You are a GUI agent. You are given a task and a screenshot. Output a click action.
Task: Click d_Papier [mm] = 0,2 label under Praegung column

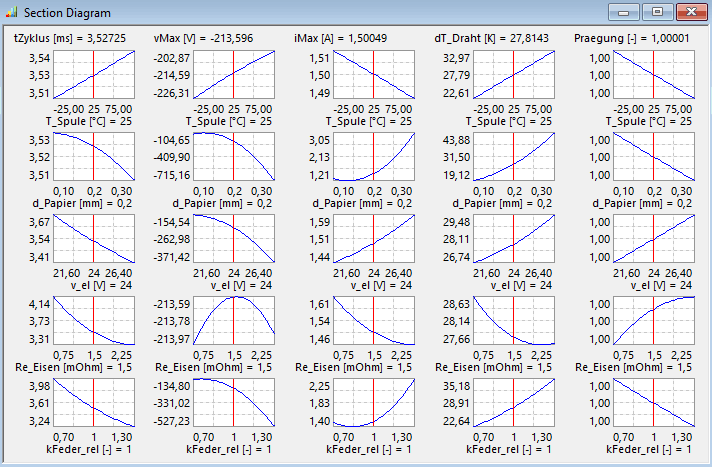coord(642,204)
